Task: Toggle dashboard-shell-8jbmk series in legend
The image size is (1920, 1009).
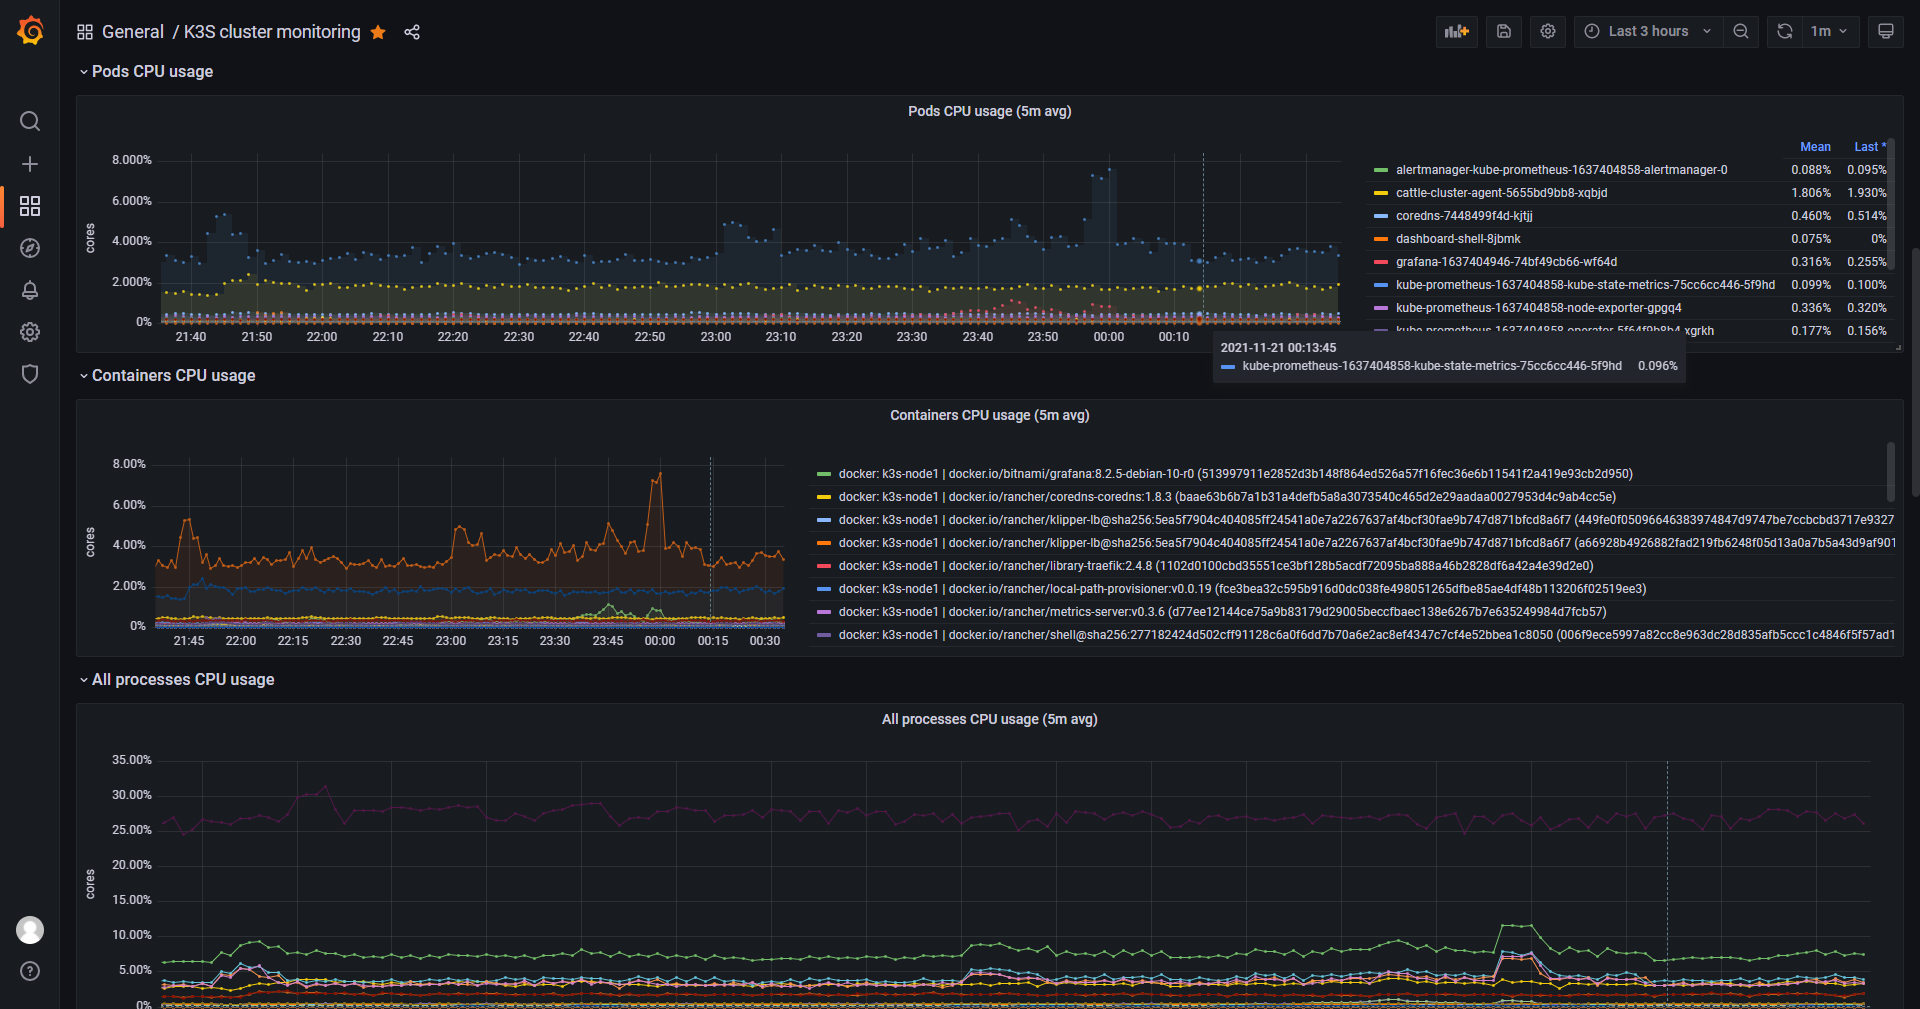Action: 1458,239
